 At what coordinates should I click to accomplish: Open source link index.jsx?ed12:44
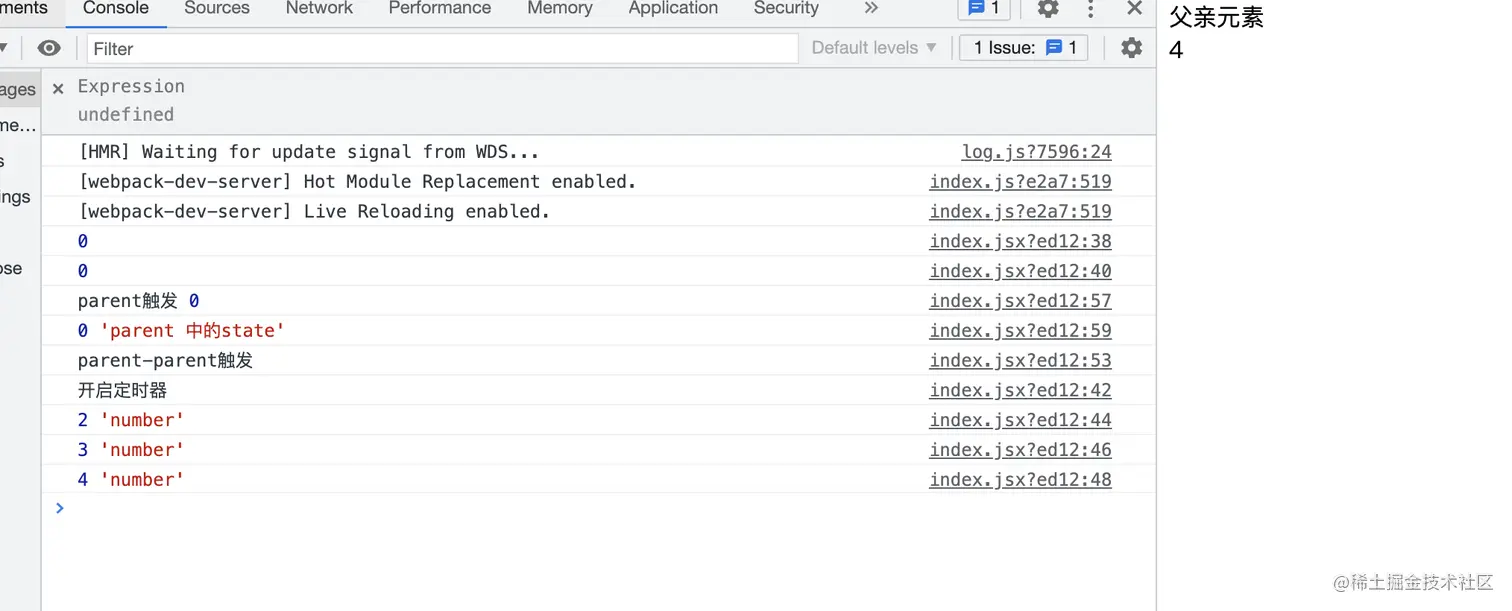click(x=1020, y=420)
